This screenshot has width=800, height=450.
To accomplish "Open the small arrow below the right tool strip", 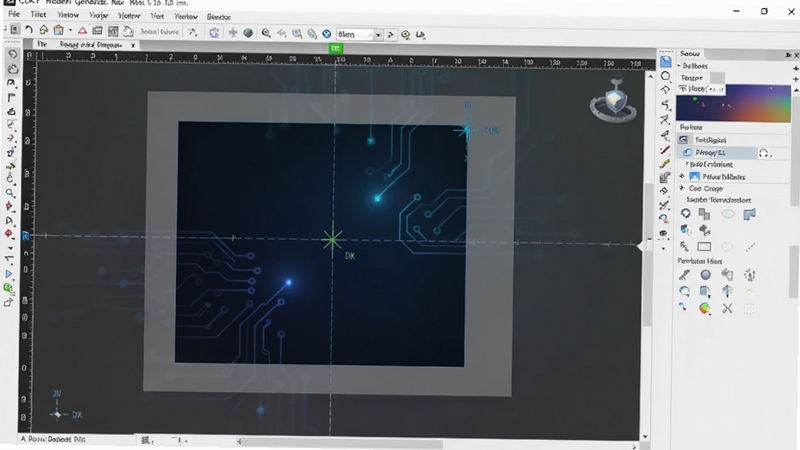I will 663,248.
